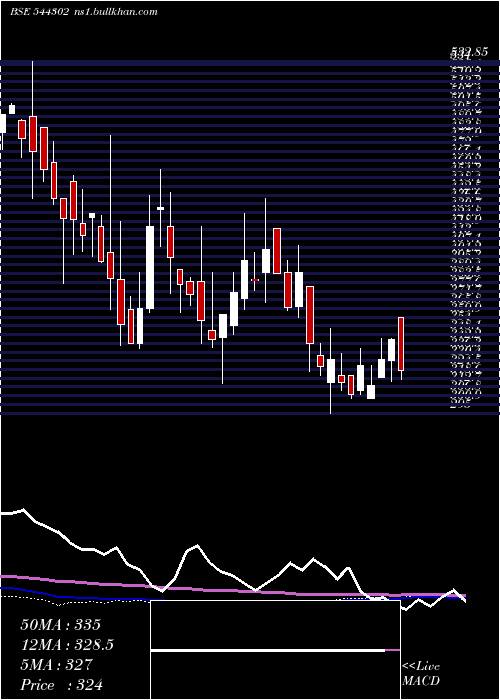Click the <<Live MACD label

coord(421,674)
